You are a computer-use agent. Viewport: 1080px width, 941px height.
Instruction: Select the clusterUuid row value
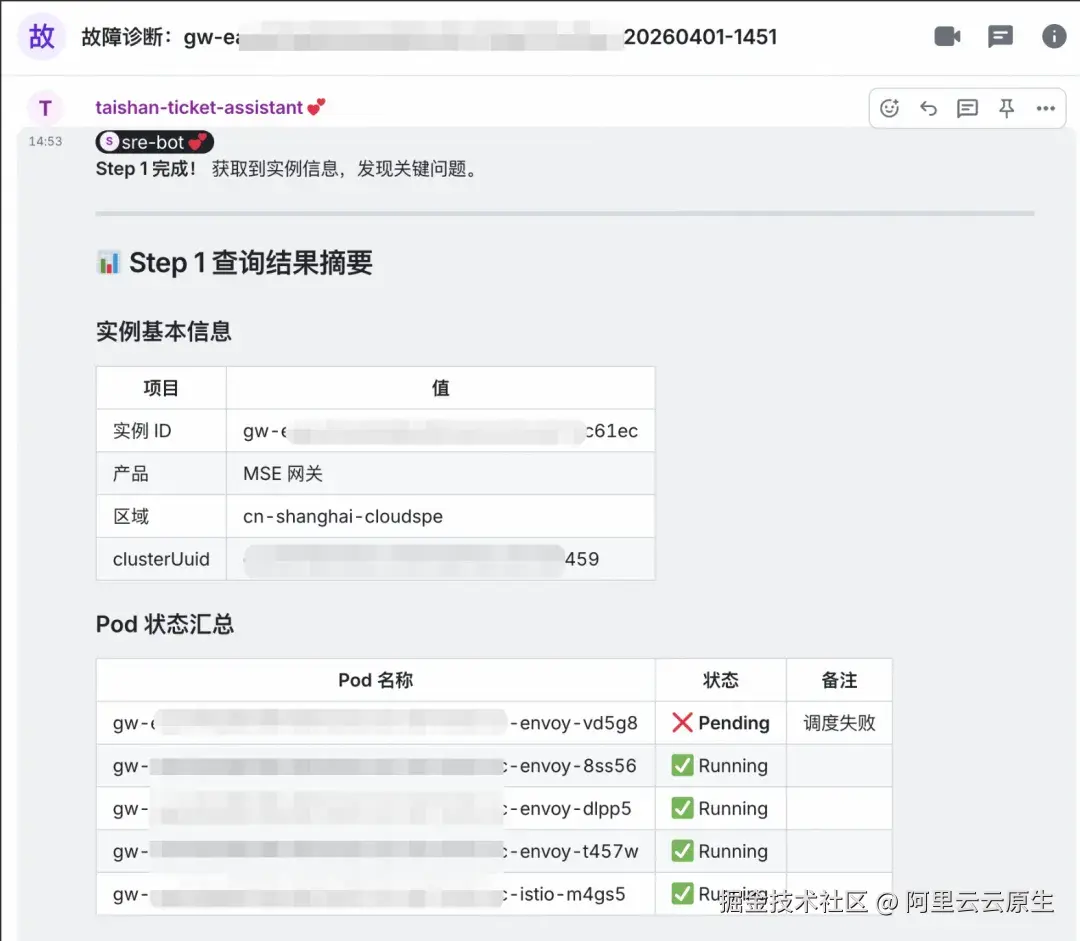[441, 560]
